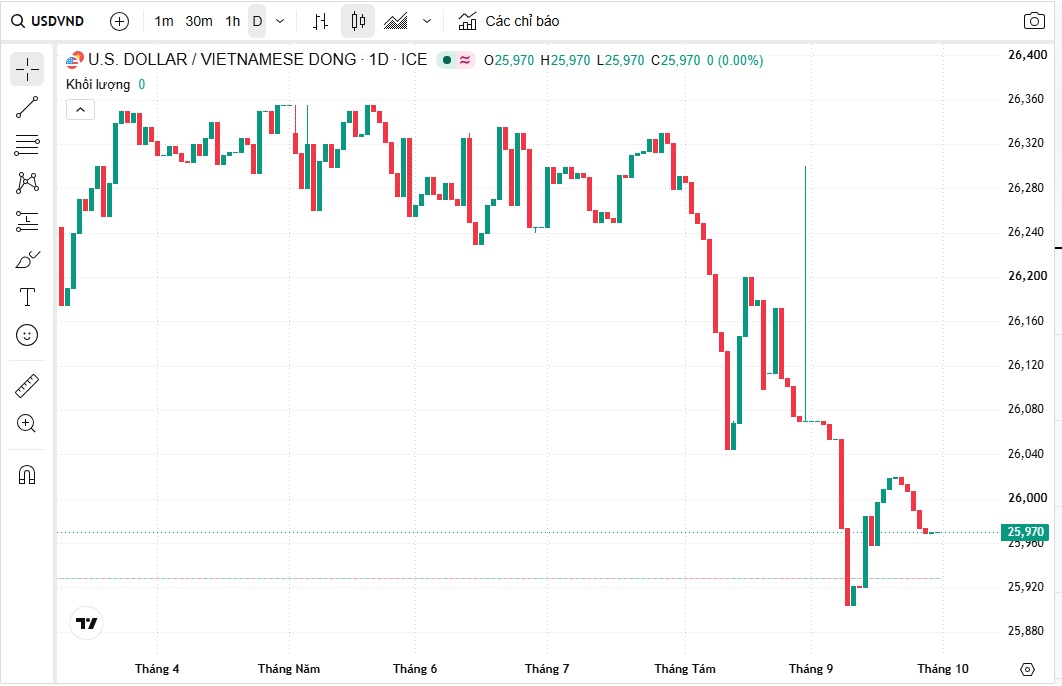Screen dimensions: 1062x686
Task: Select the 1h timeframe
Action: tap(233, 21)
